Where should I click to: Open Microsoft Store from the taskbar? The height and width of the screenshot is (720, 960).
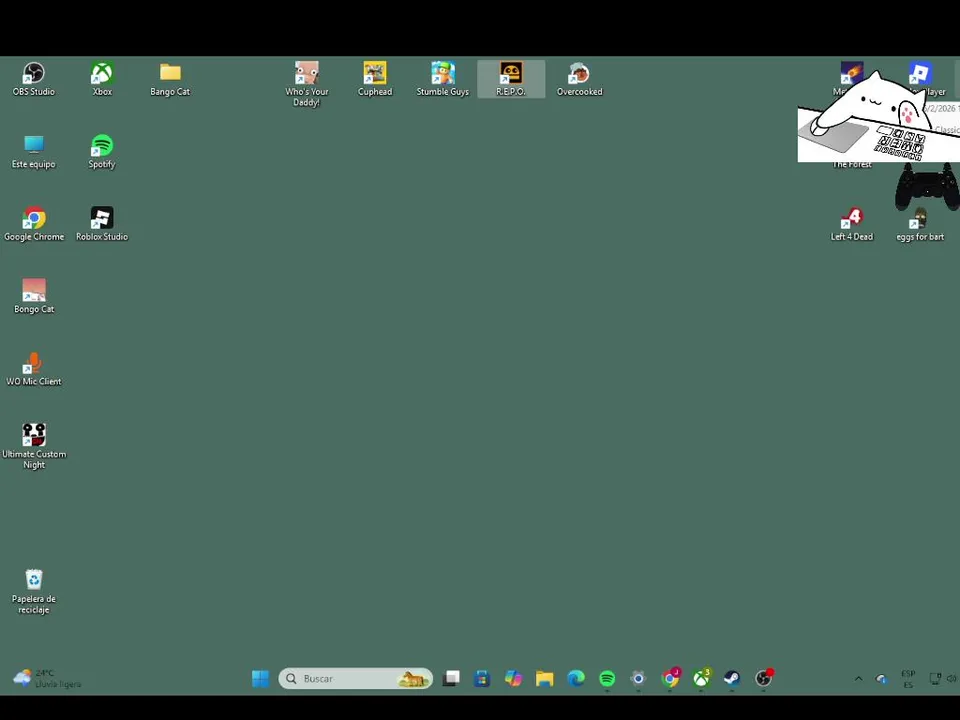tap(482, 678)
